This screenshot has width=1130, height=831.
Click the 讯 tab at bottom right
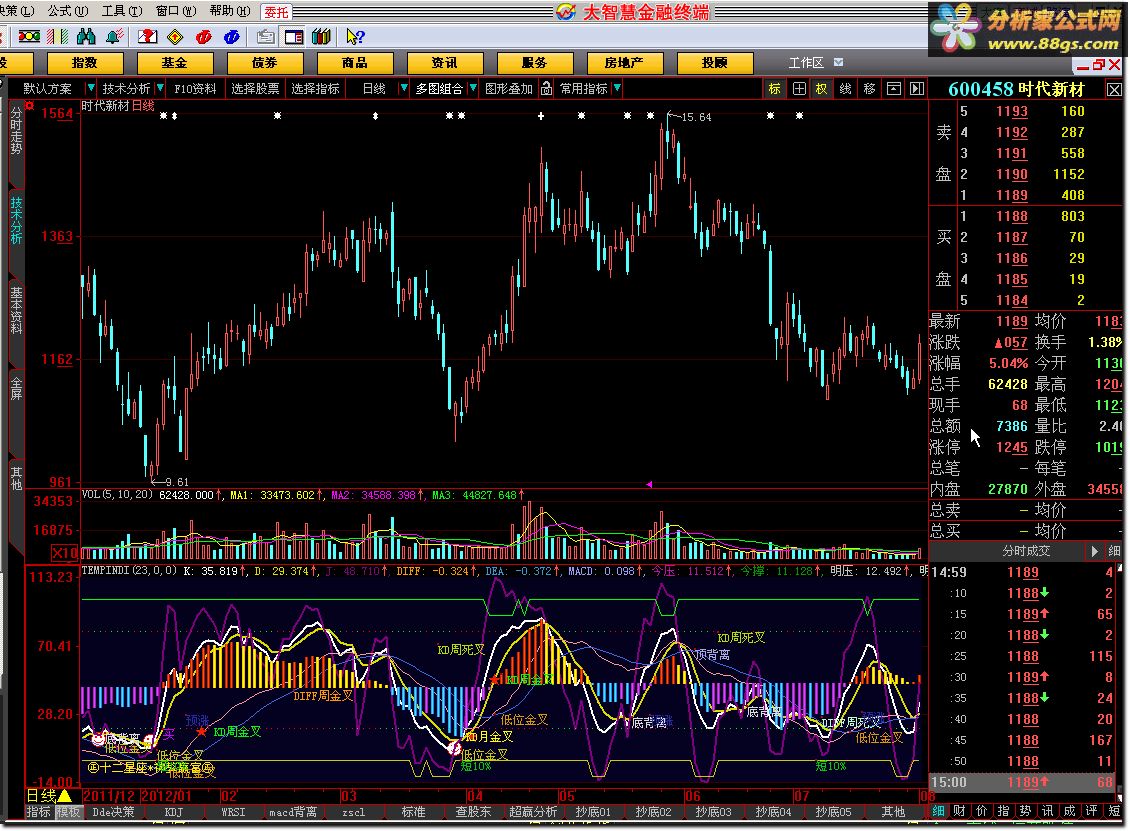click(x=1047, y=811)
